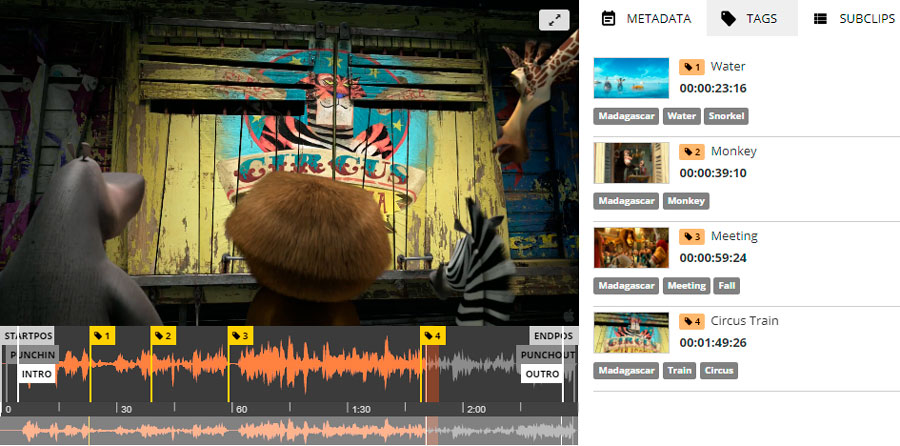The width and height of the screenshot is (900, 446).
Task: Click timeline marker 2 on waveform
Action: tap(164, 336)
